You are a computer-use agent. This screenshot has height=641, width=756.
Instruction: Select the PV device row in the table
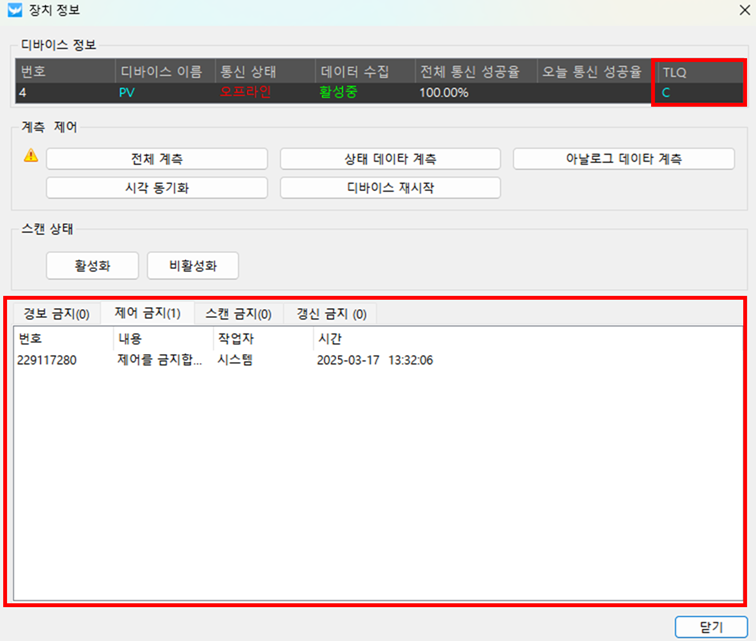[x=128, y=93]
